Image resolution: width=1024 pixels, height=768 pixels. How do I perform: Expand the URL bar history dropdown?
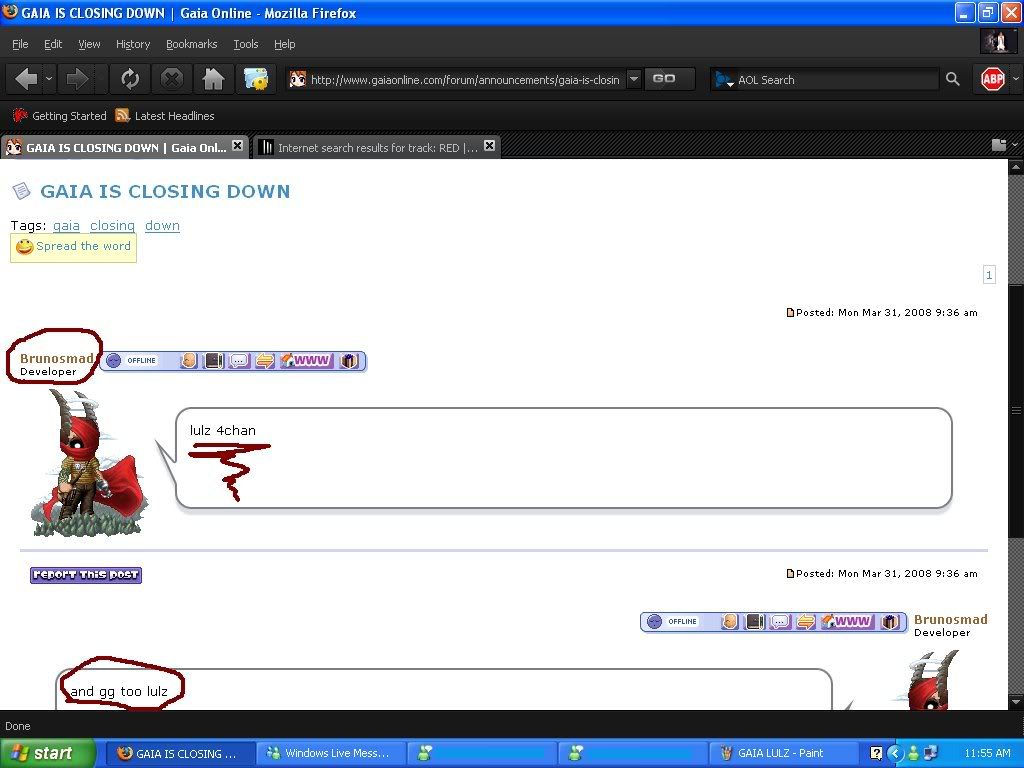(634, 79)
